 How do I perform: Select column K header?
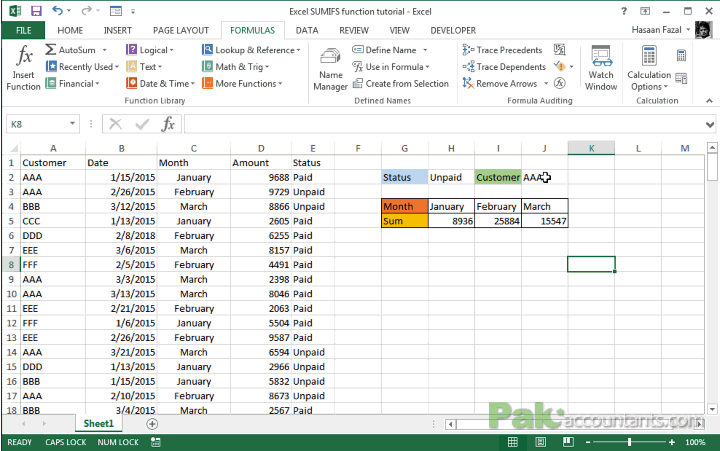tap(591, 148)
